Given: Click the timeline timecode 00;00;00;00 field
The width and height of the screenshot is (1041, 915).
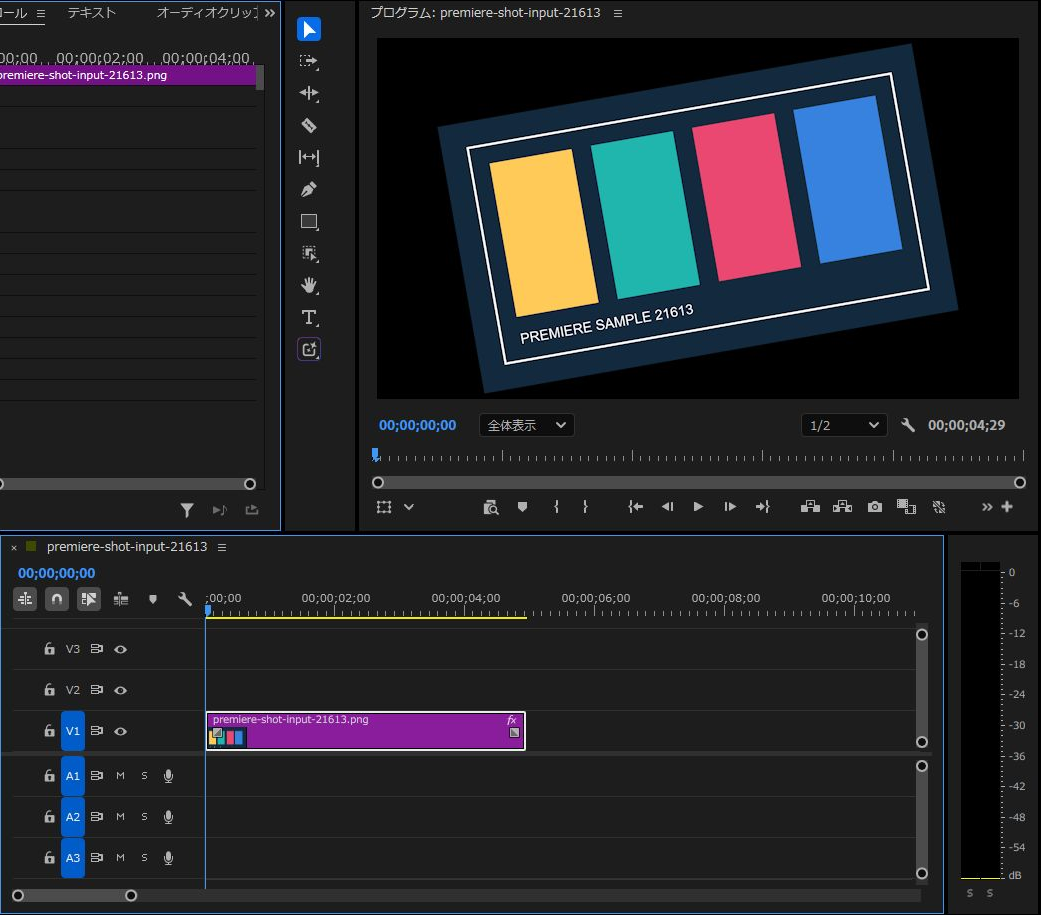Looking at the screenshot, I should 56,573.
